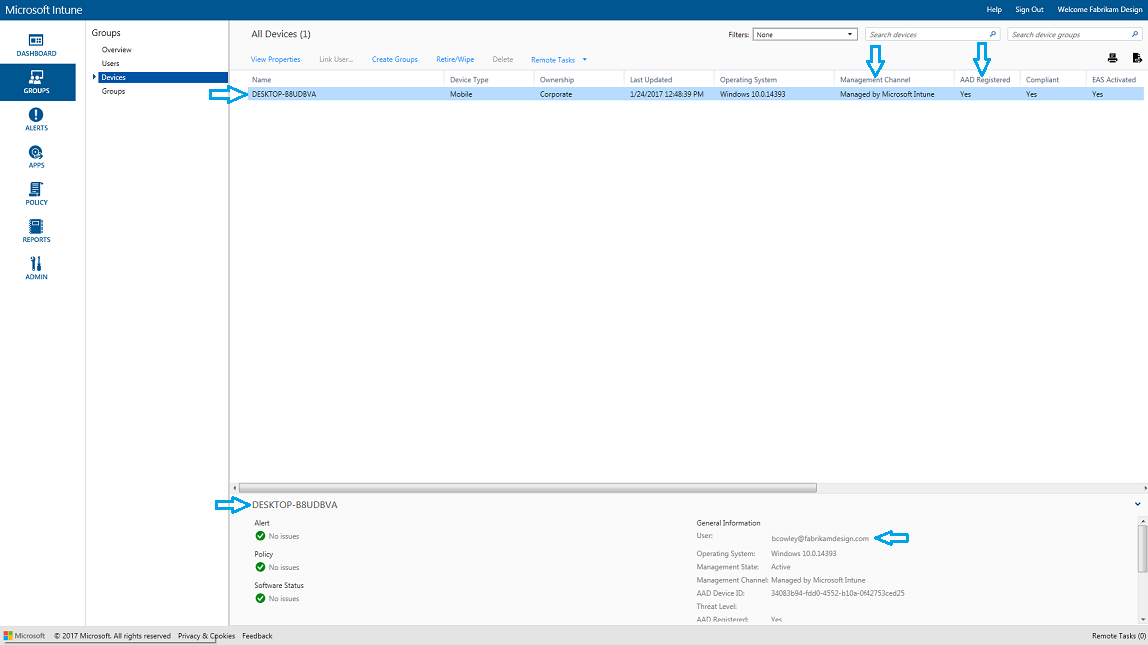Click the AAD Device ID value
Screen dimensions: 1148x645
[x=837, y=593]
